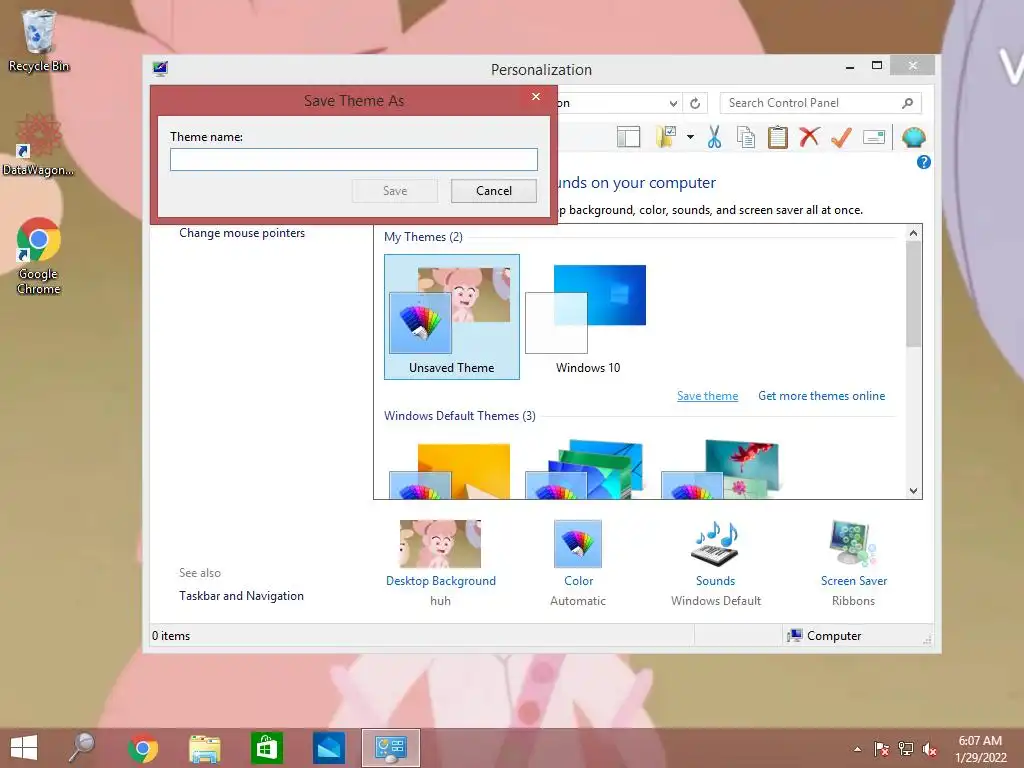Click the layout pane toolbar icon

click(628, 137)
